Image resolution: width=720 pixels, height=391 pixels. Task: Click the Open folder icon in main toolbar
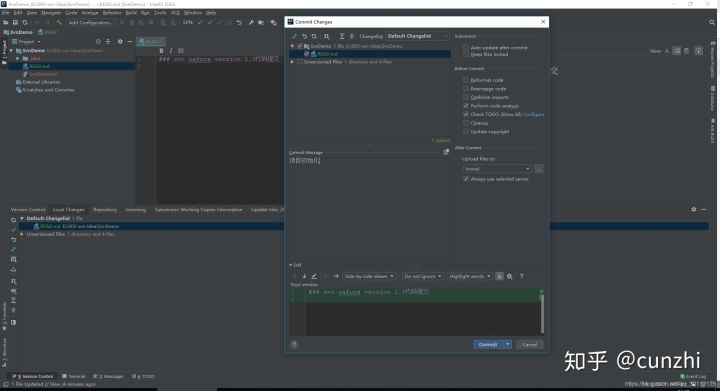click(x=6, y=22)
